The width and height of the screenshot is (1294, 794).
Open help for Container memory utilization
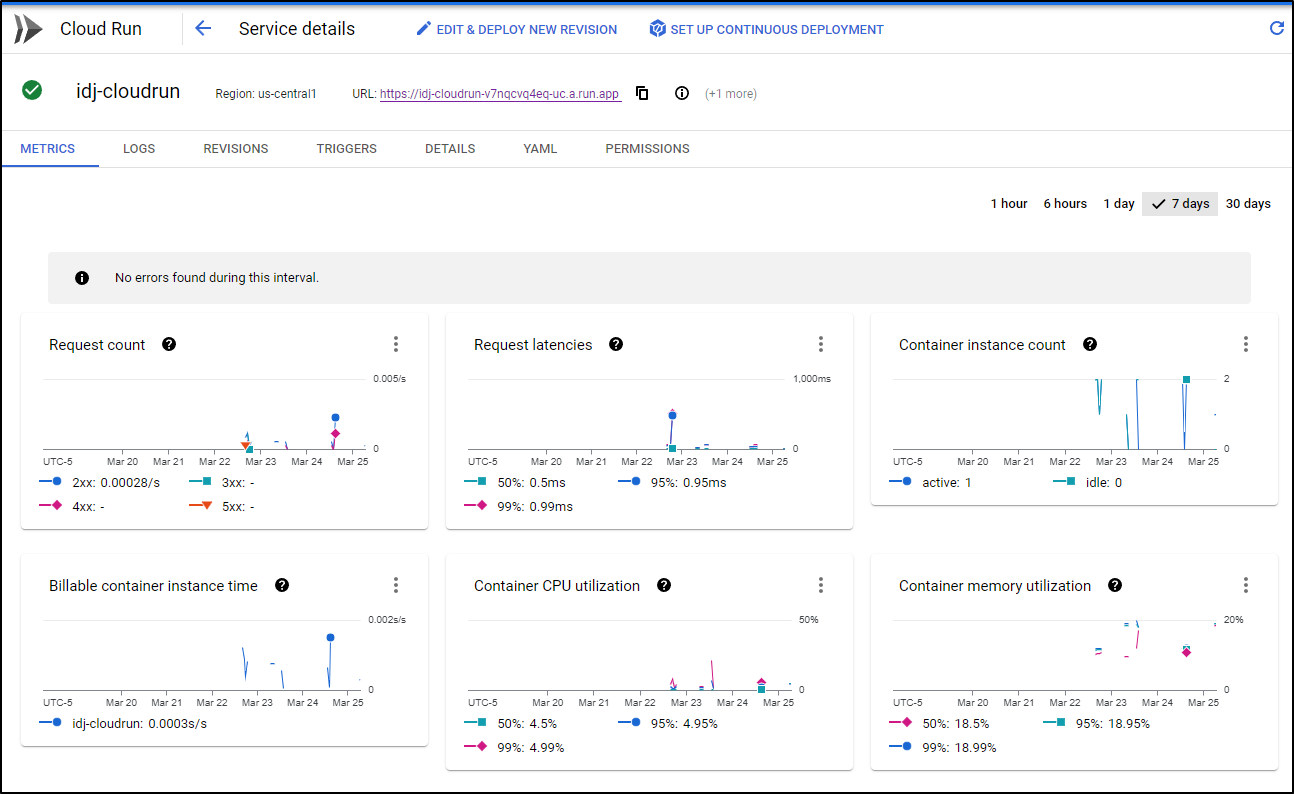1115,585
